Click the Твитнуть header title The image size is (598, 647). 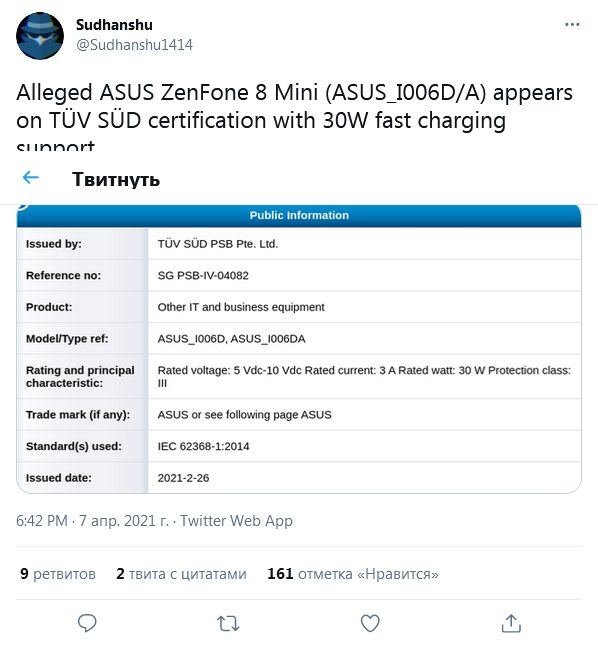[116, 179]
